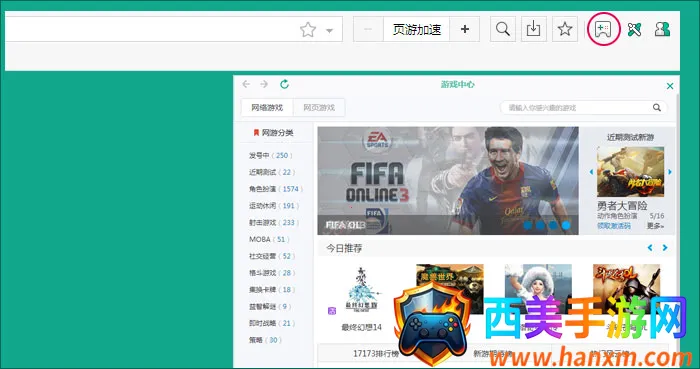Open the 运动休闲 (191) category
Image resolution: width=700 pixels, height=369 pixels.
coord(274,206)
